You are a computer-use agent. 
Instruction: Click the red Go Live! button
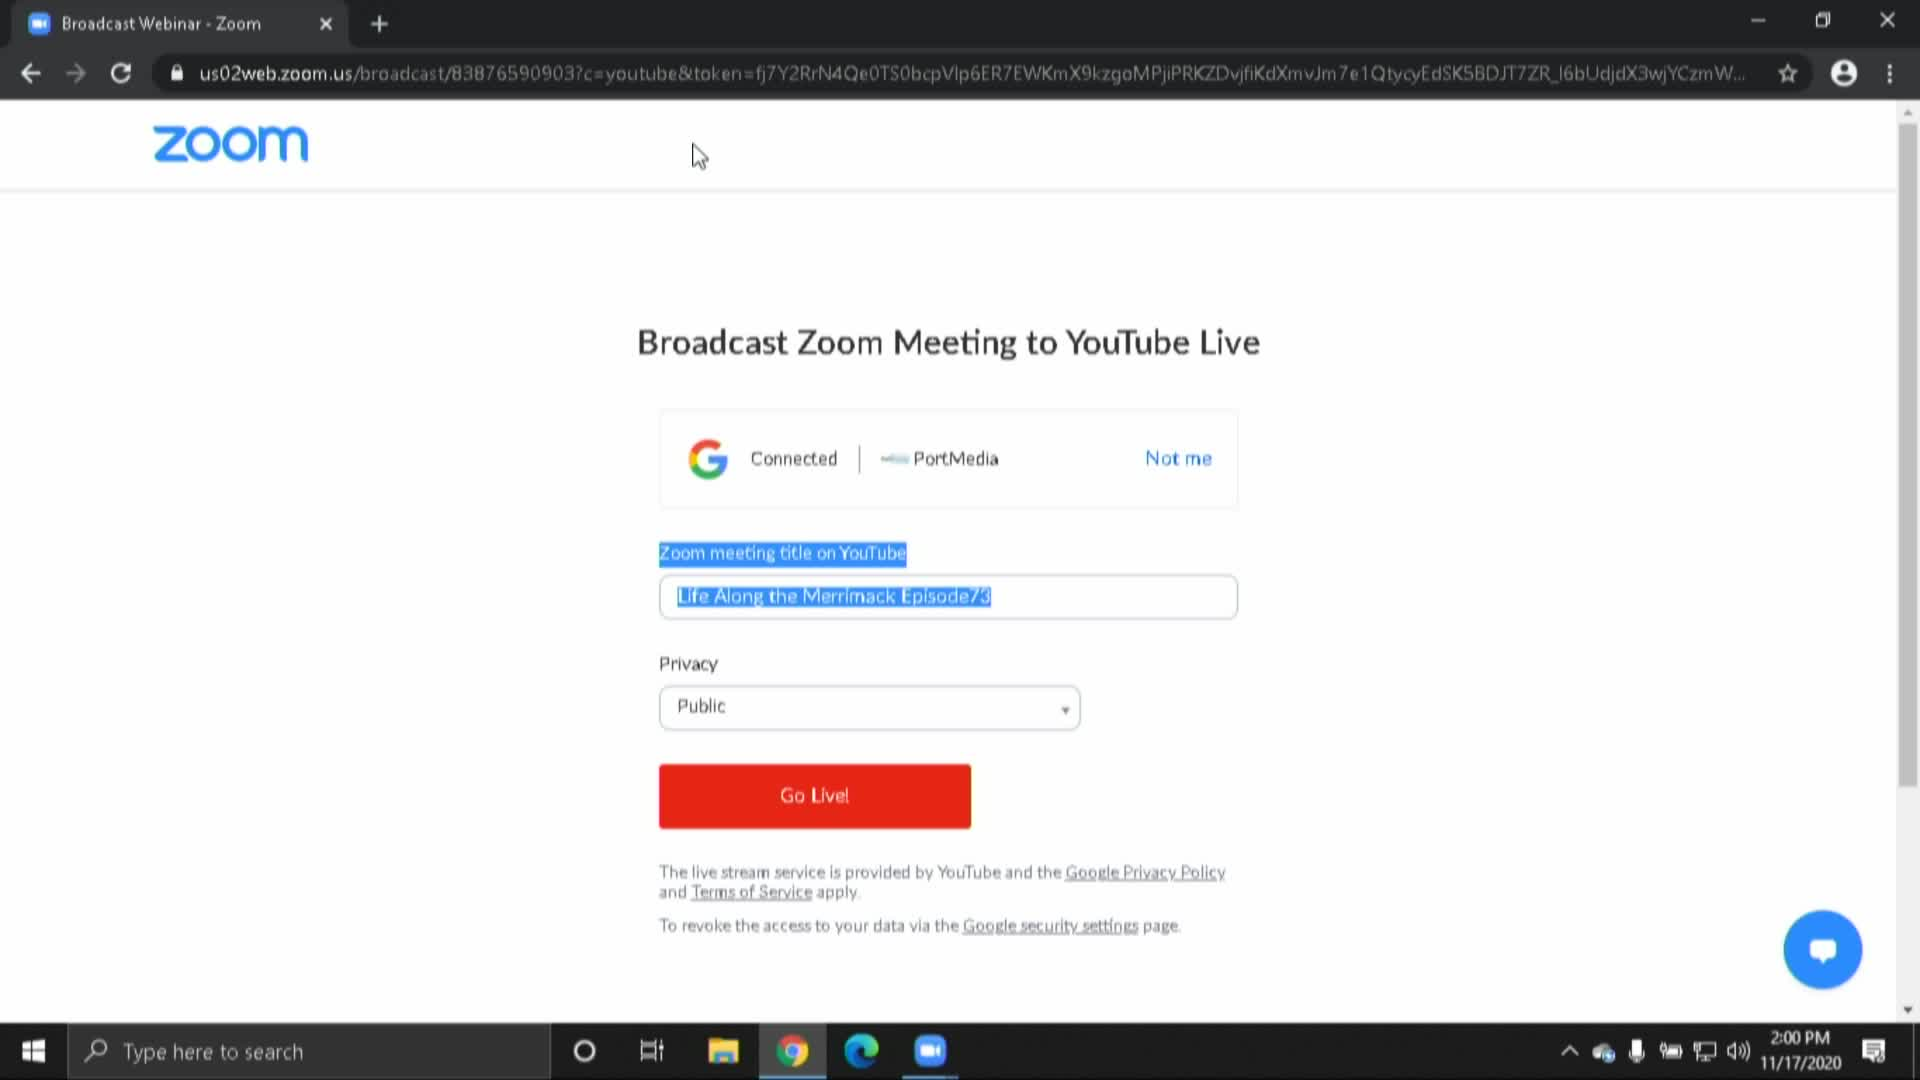pyautogui.click(x=814, y=796)
